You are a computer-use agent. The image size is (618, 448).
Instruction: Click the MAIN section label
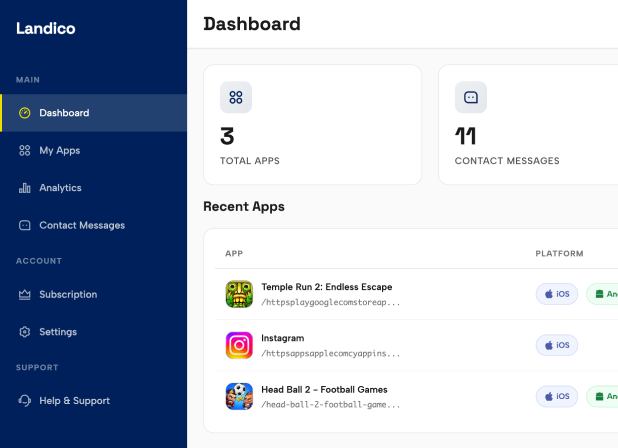[x=28, y=80]
